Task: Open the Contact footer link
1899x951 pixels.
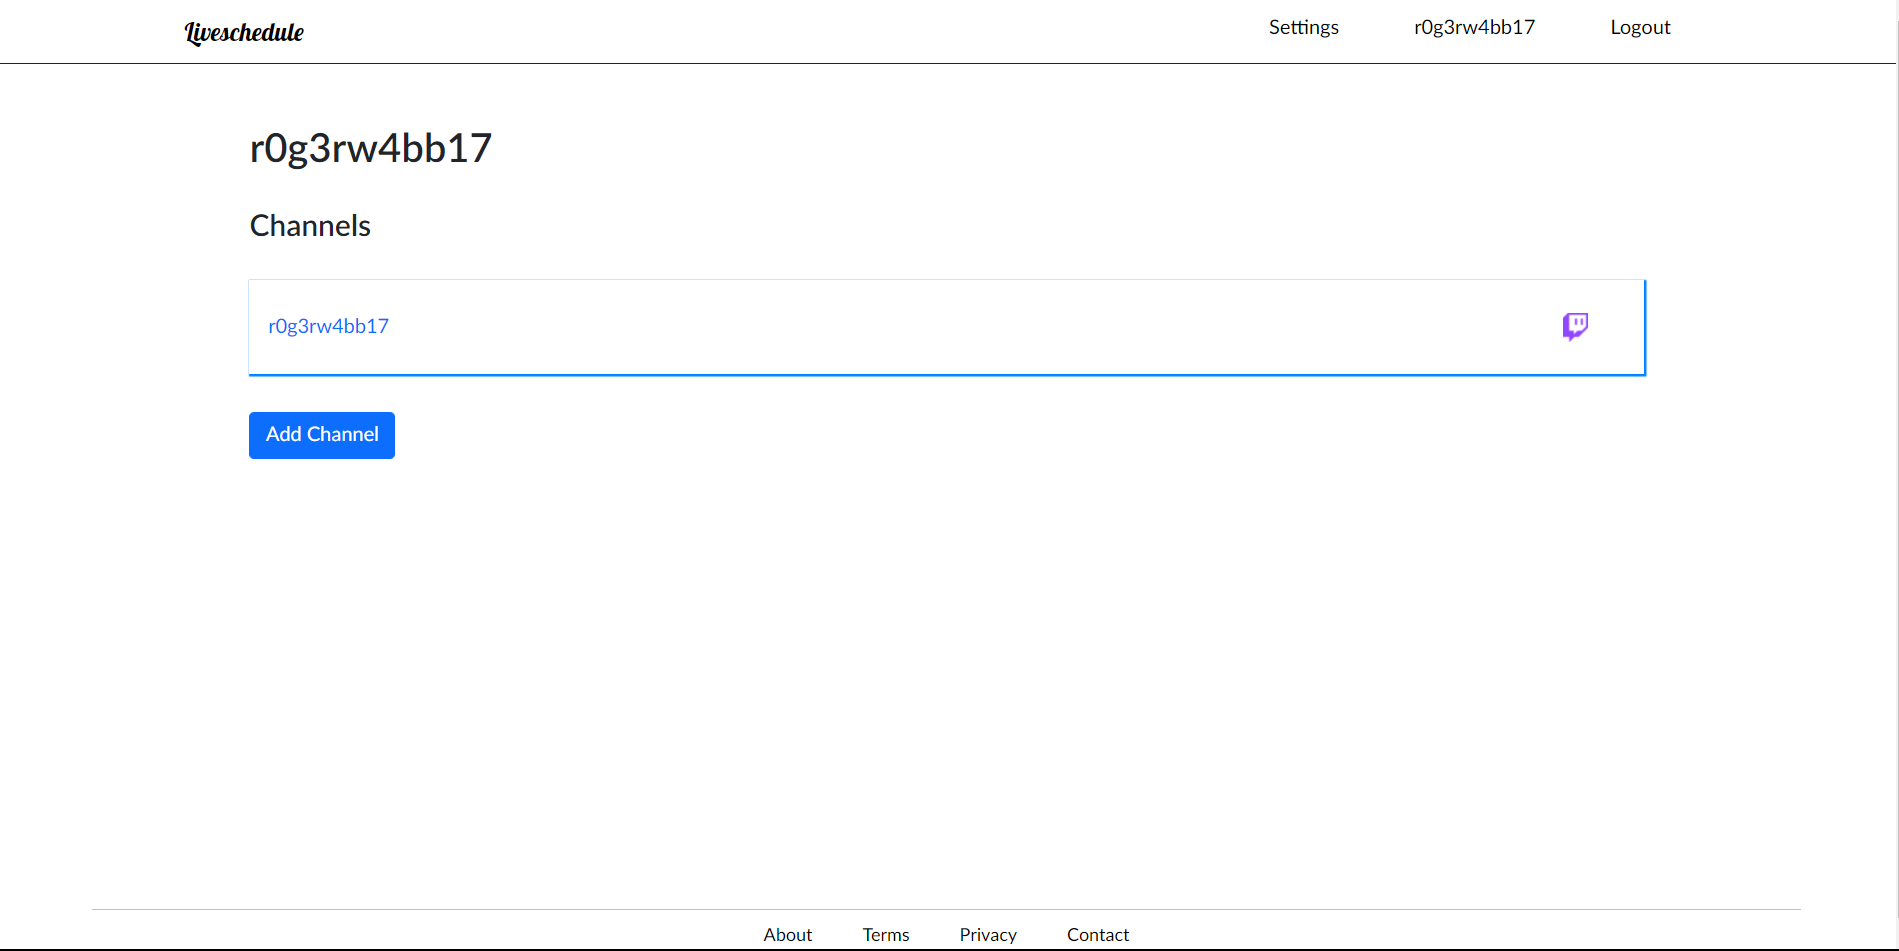Action: (x=1097, y=934)
